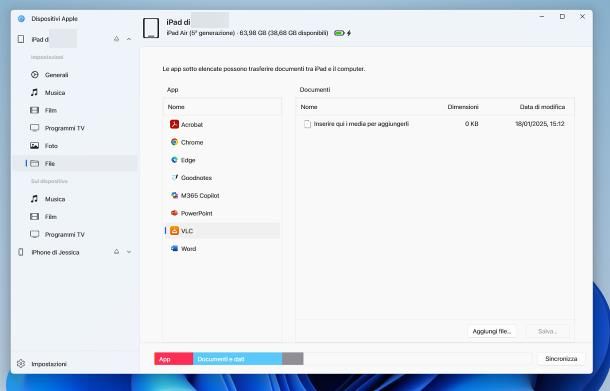610x391 pixels.
Task: Click the VLC cone icon
Action: tap(174, 231)
